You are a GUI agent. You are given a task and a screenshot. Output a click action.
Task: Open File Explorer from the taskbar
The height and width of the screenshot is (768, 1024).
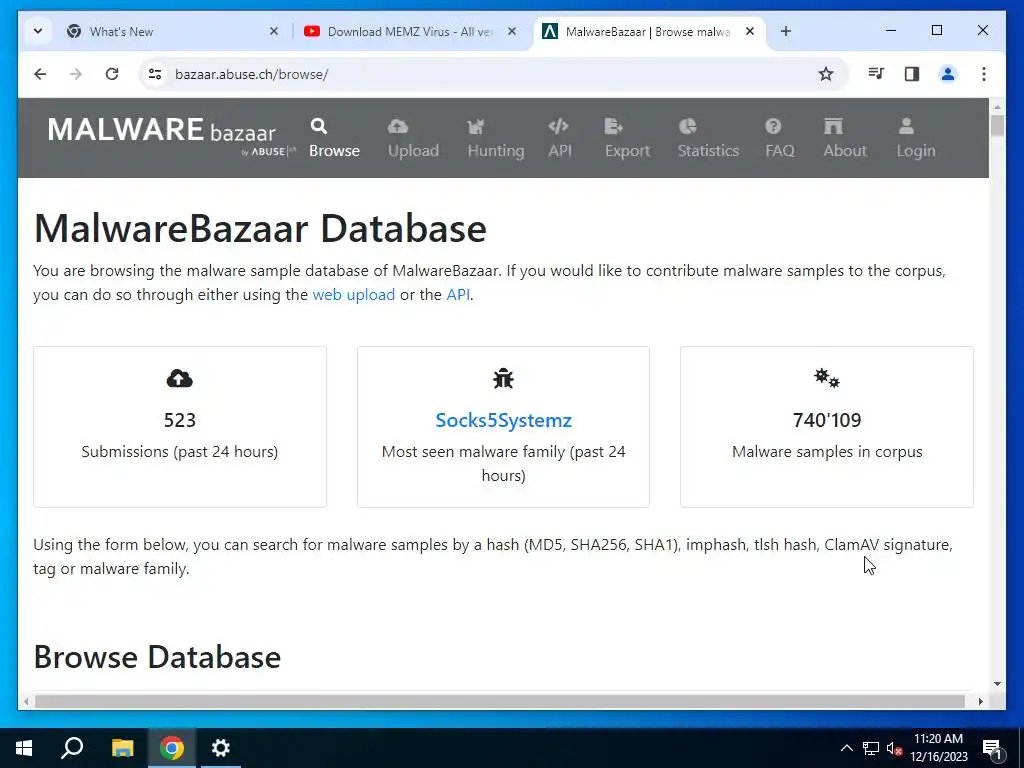tap(122, 748)
